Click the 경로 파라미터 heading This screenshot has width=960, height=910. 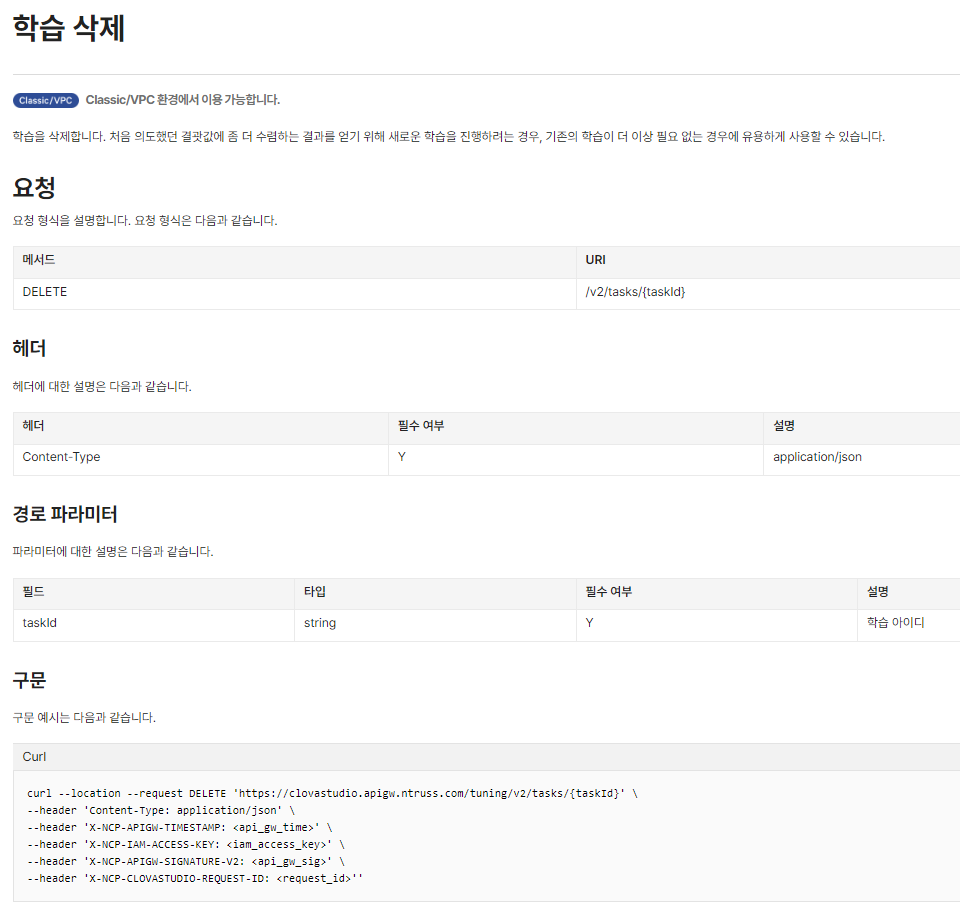pos(65,514)
